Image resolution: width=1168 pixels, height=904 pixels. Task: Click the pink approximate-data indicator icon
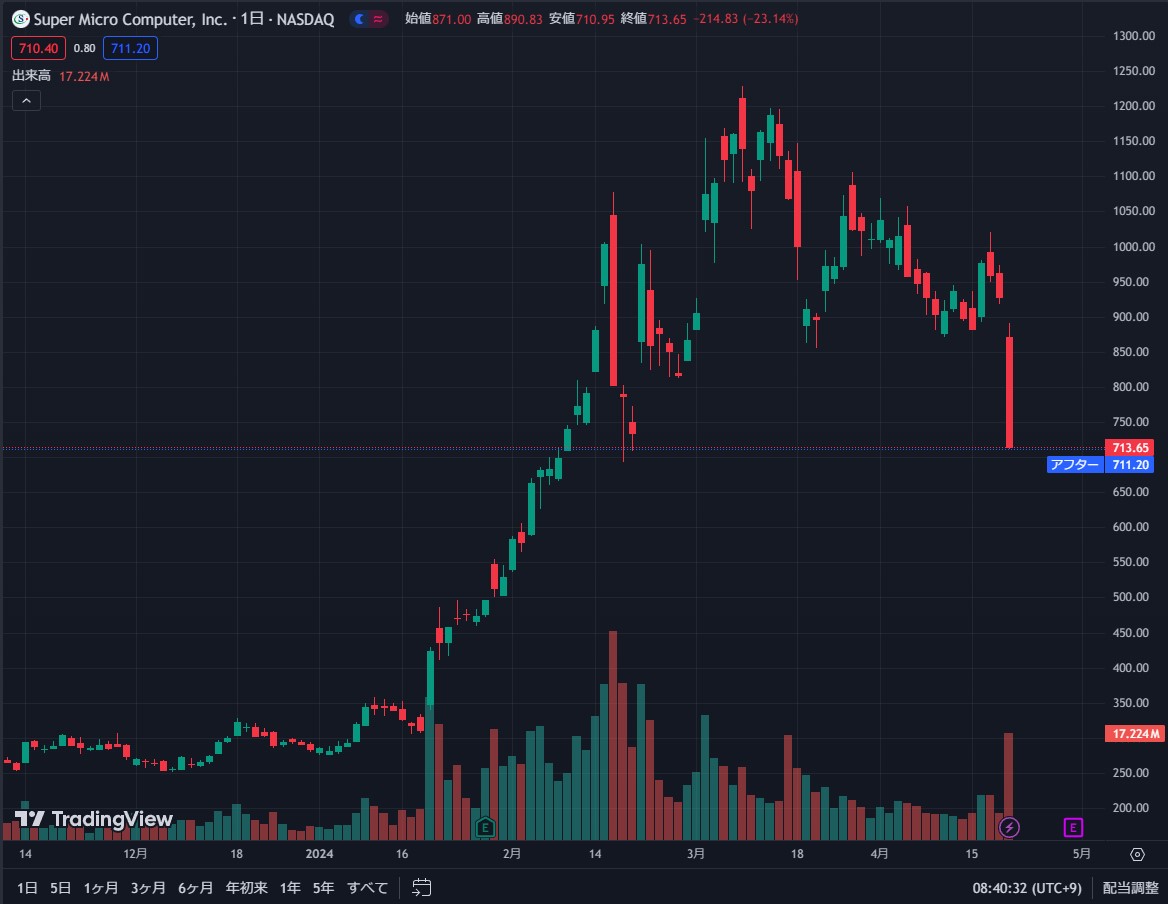(x=378, y=19)
